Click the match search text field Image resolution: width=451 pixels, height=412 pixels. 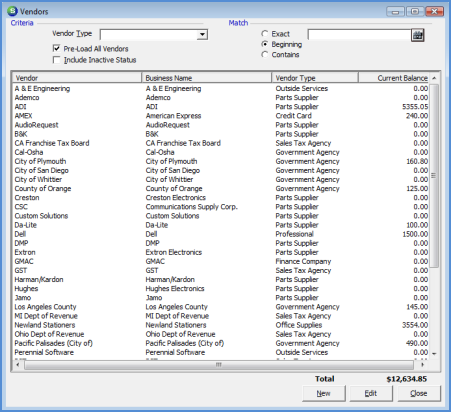(359, 35)
